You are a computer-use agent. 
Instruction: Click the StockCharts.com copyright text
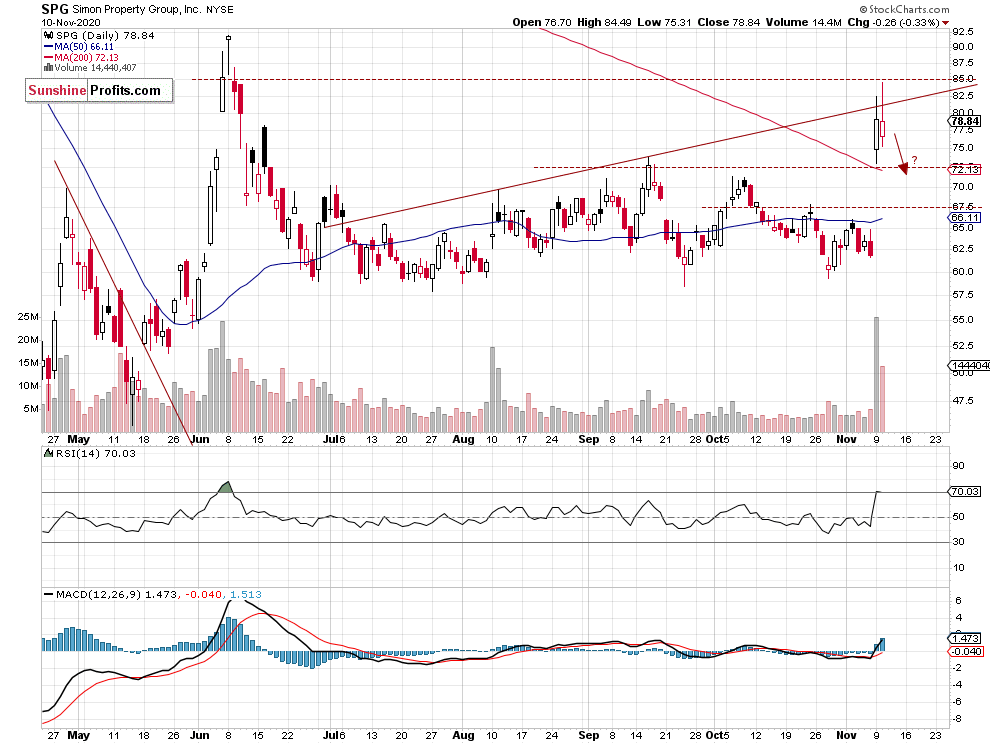pos(904,9)
